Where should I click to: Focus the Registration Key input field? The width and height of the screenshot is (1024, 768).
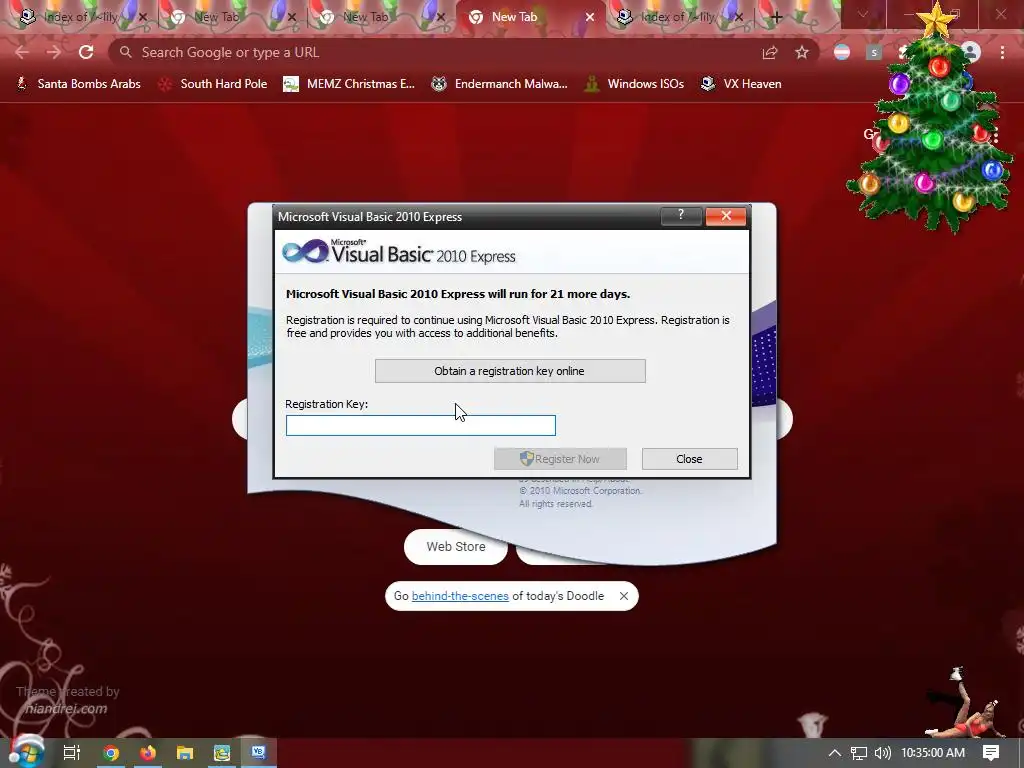click(x=421, y=426)
